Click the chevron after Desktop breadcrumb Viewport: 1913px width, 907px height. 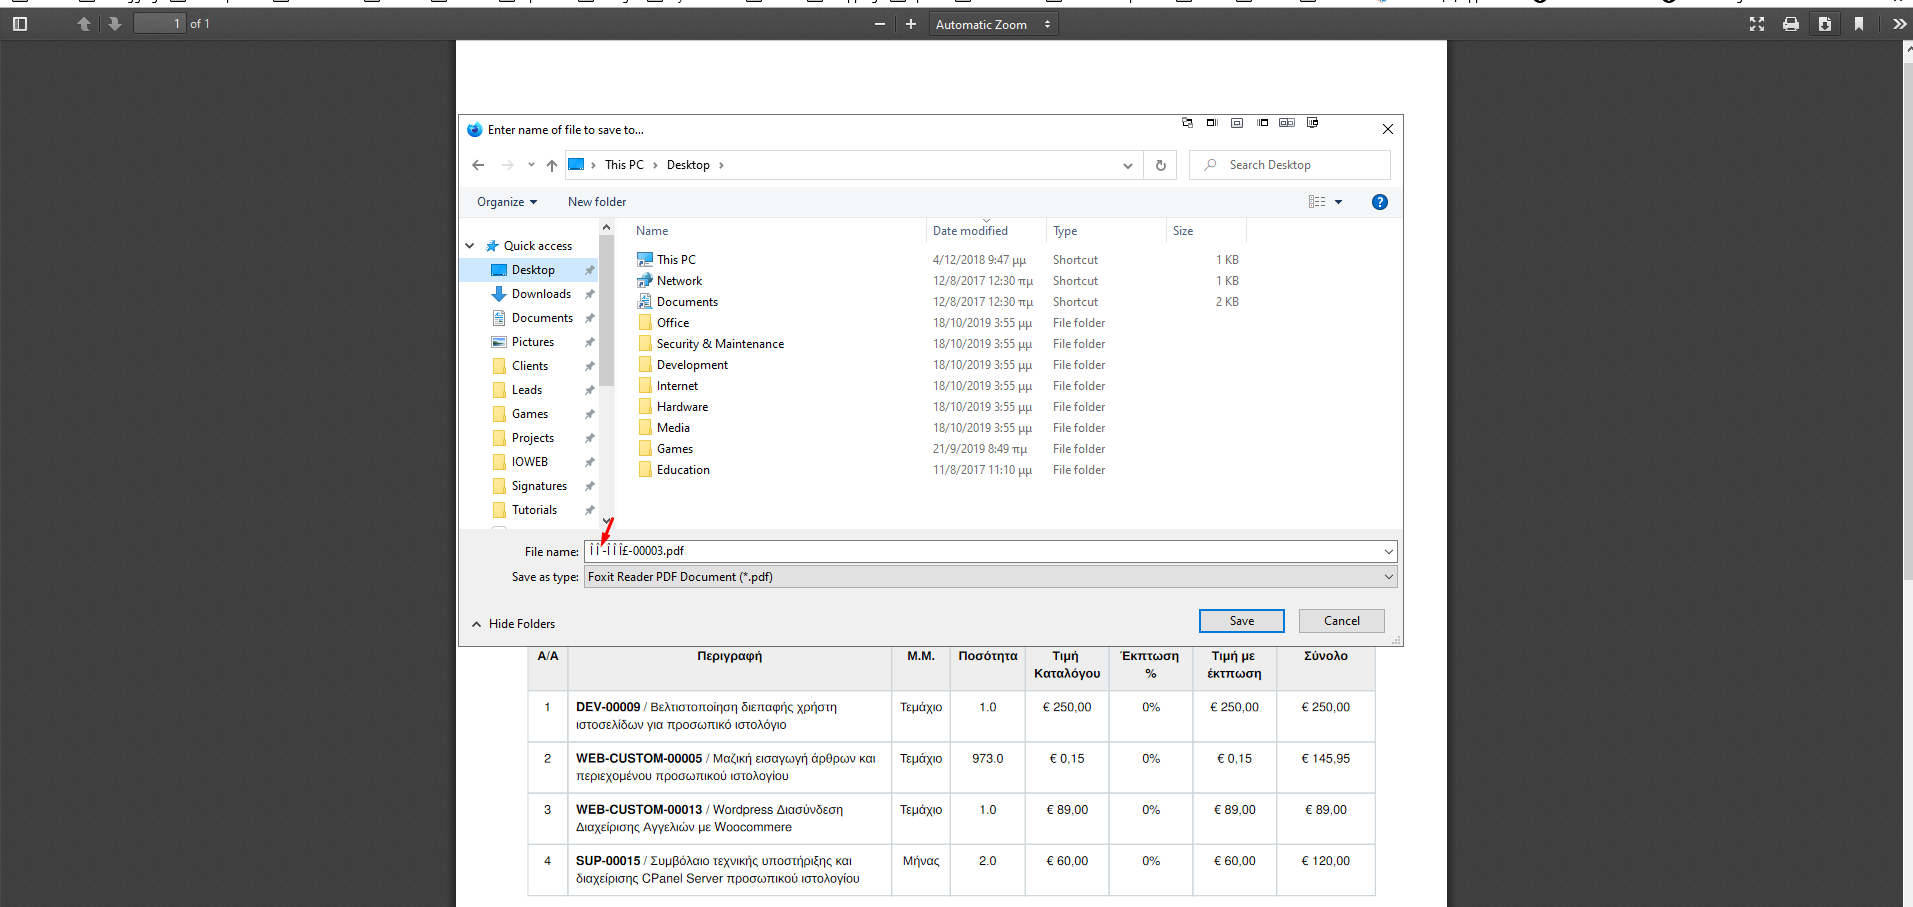pos(721,165)
